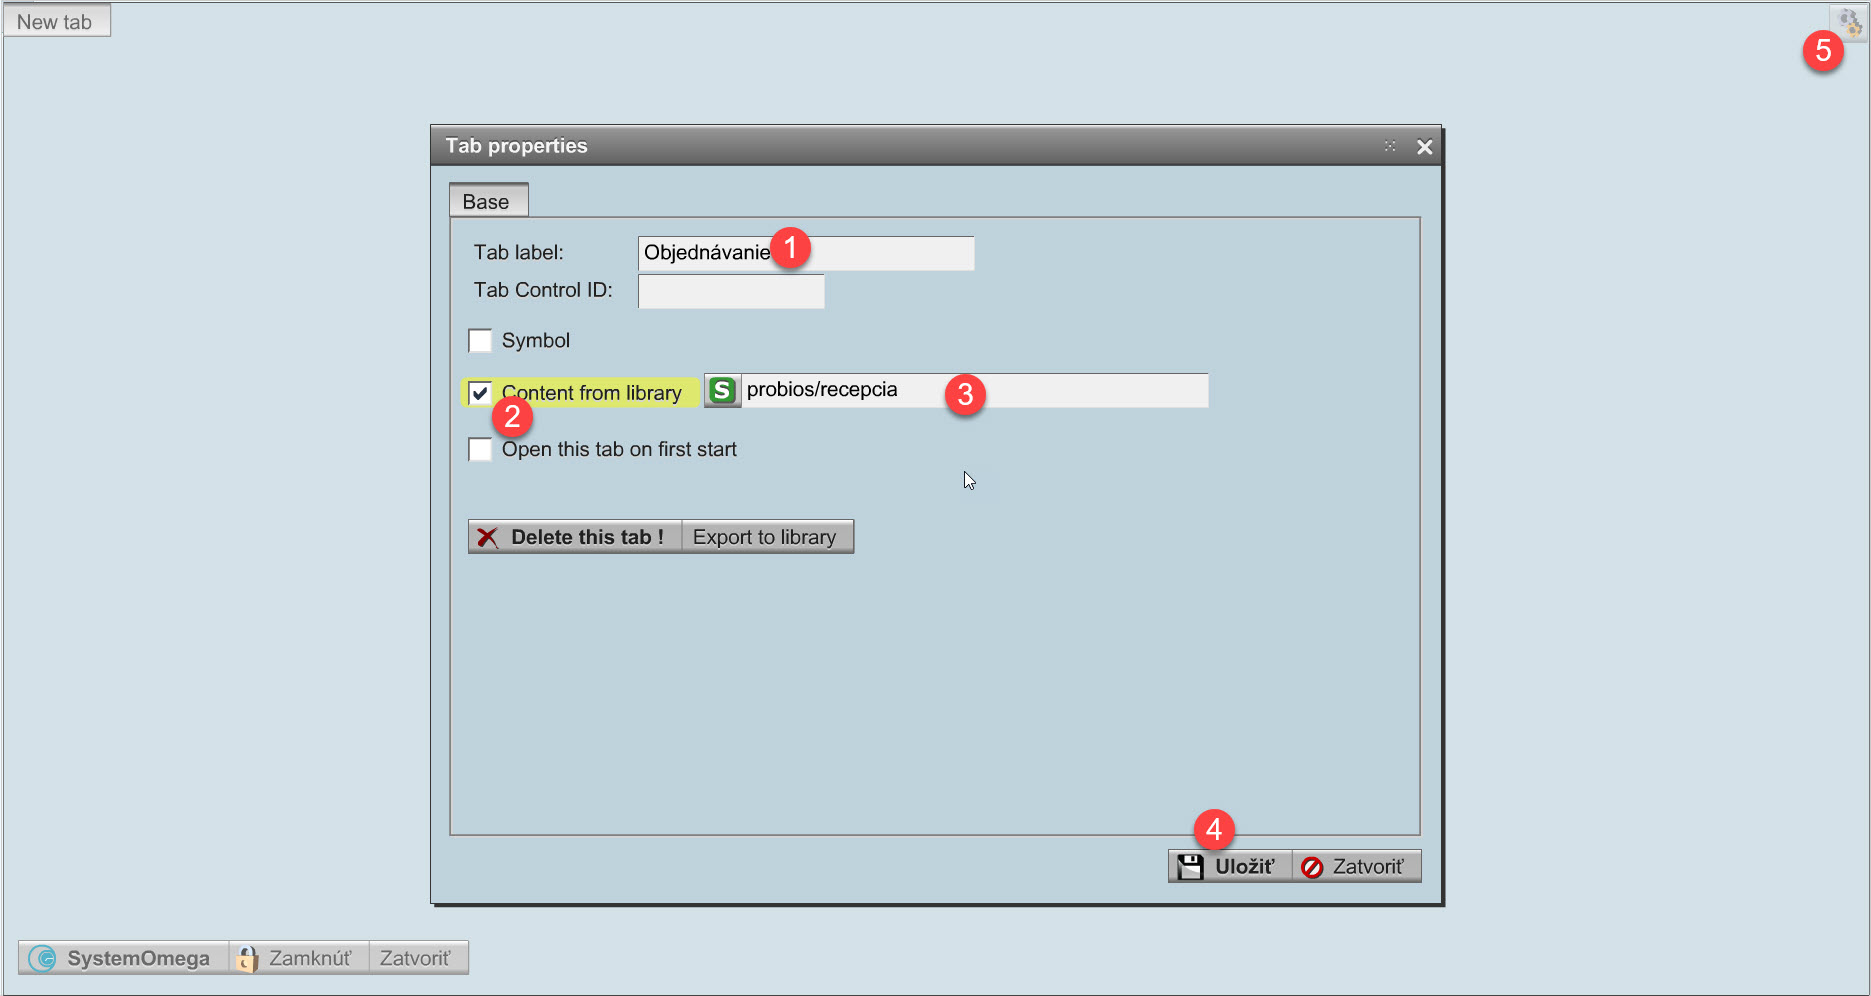1871x996 pixels.
Task: Focus the Tab Control ID field
Action: tap(730, 291)
